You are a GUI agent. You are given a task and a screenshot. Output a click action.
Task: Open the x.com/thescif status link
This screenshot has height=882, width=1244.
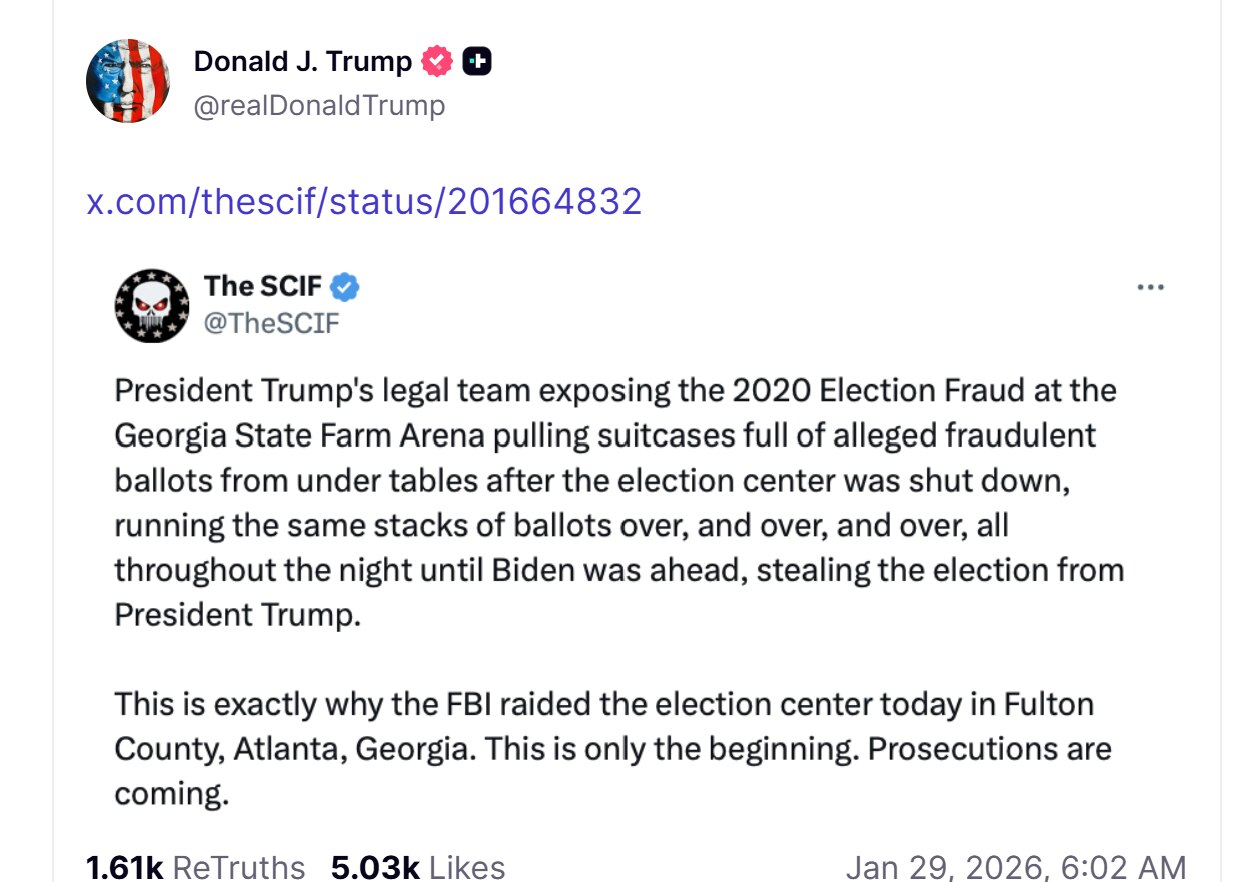[364, 202]
